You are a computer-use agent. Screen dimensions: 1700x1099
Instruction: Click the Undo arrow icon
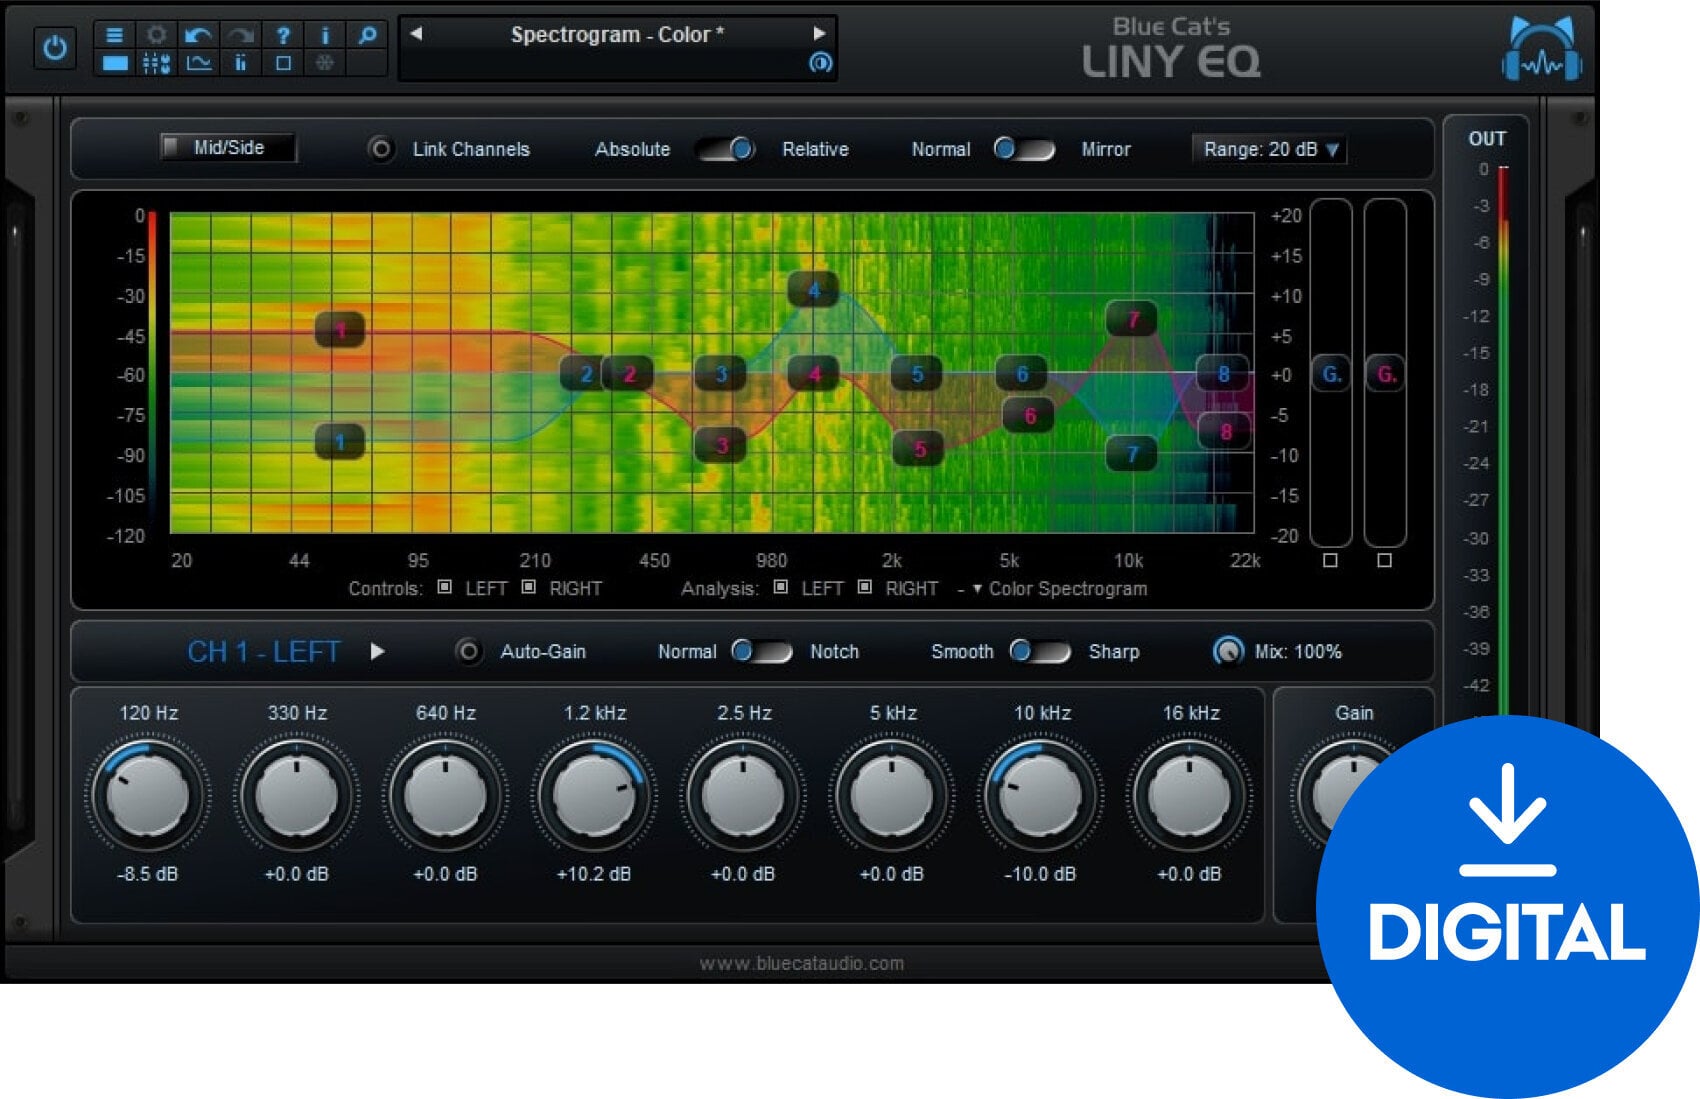(198, 35)
